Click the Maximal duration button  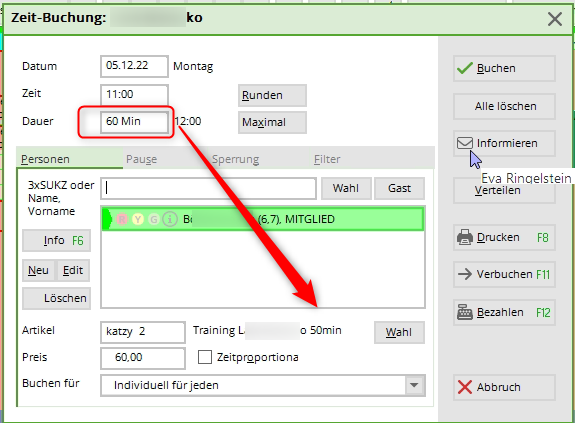272,122
